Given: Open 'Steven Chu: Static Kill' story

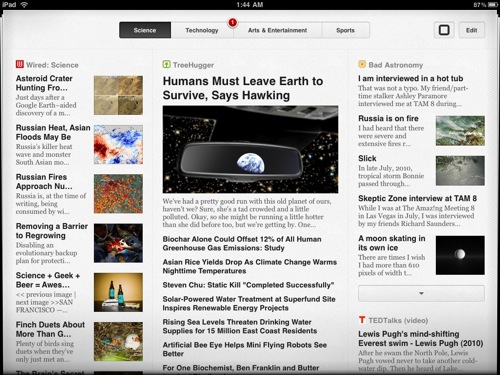Looking at the screenshot, I should 248,285.
